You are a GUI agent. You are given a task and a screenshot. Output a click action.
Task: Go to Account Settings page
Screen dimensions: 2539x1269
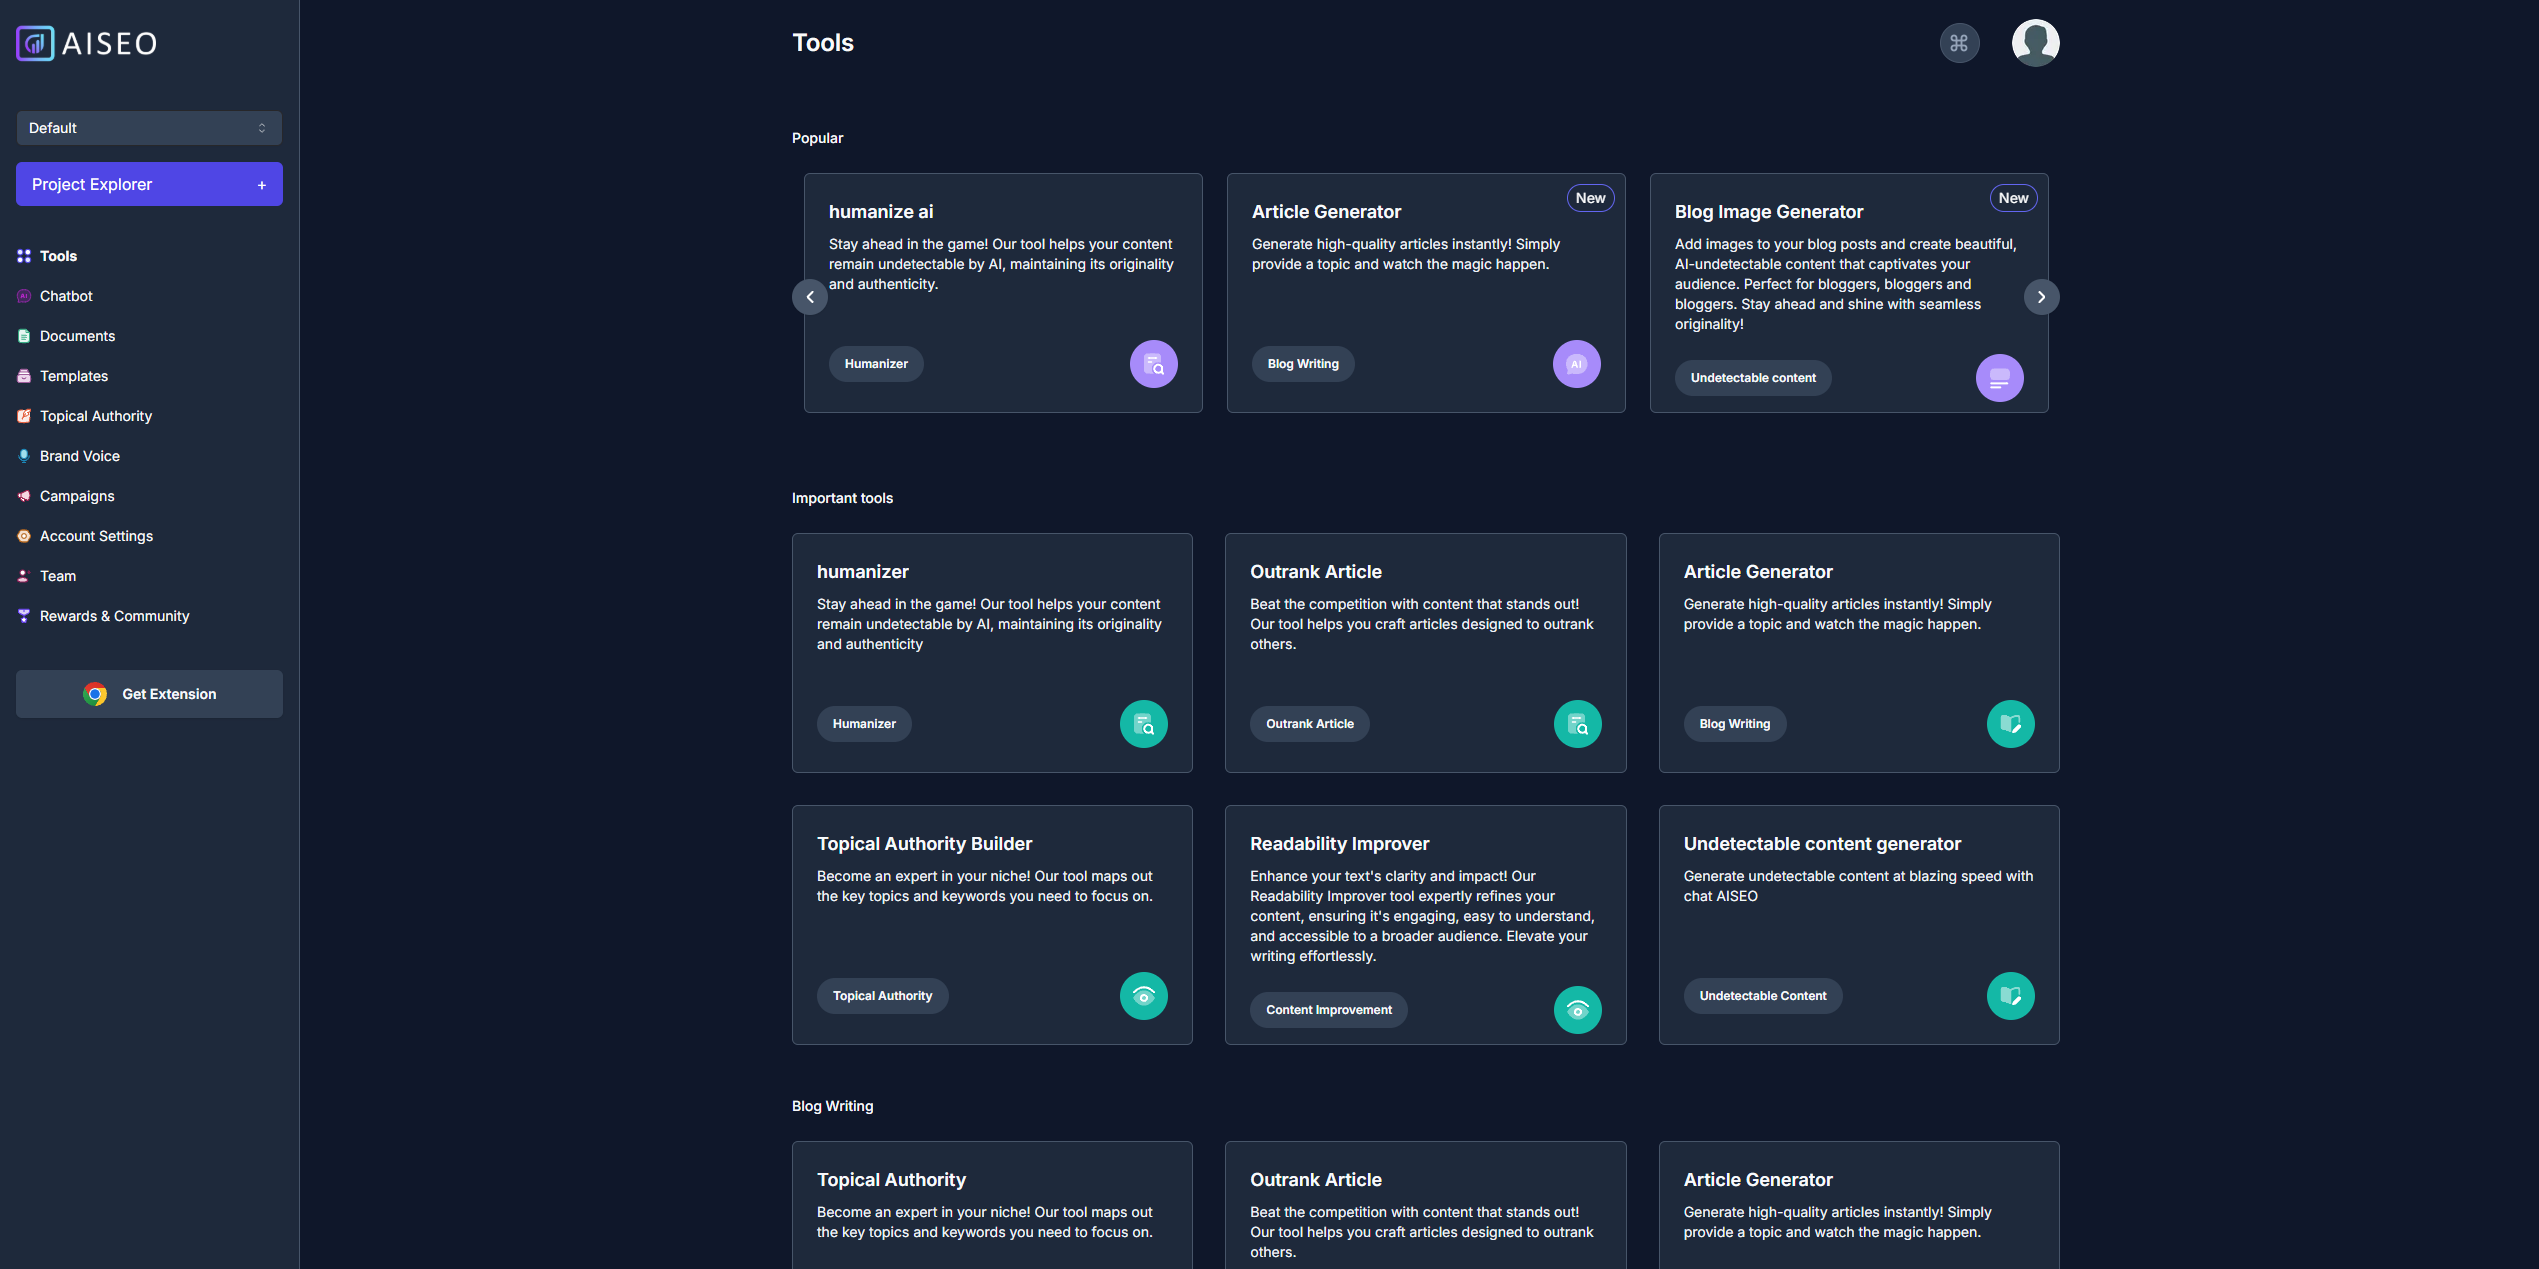point(96,536)
